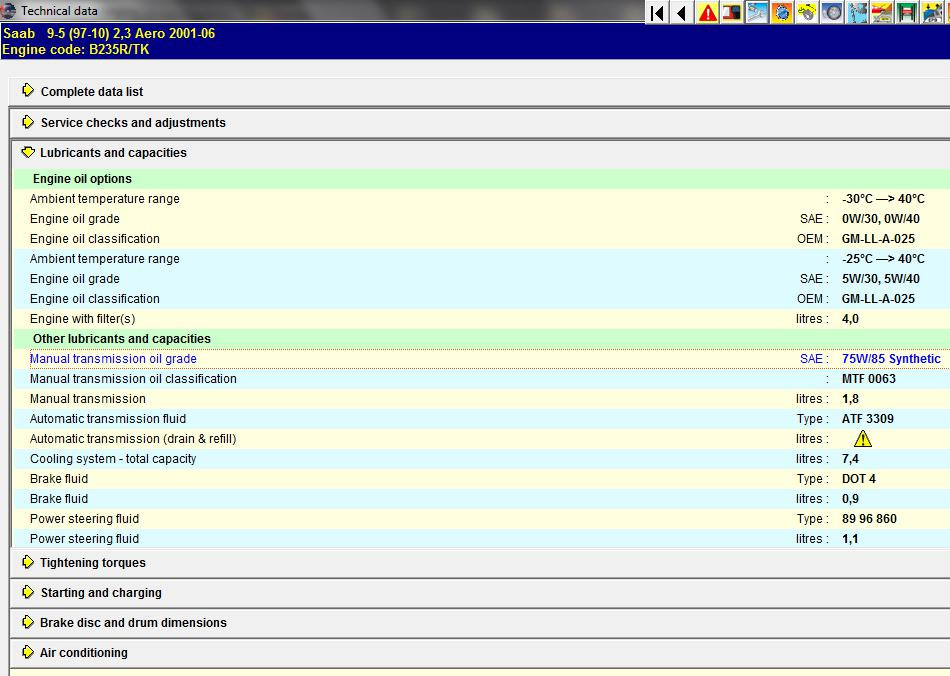Go back with the single left arrow
This screenshot has height=676, width=950.
(682, 12)
